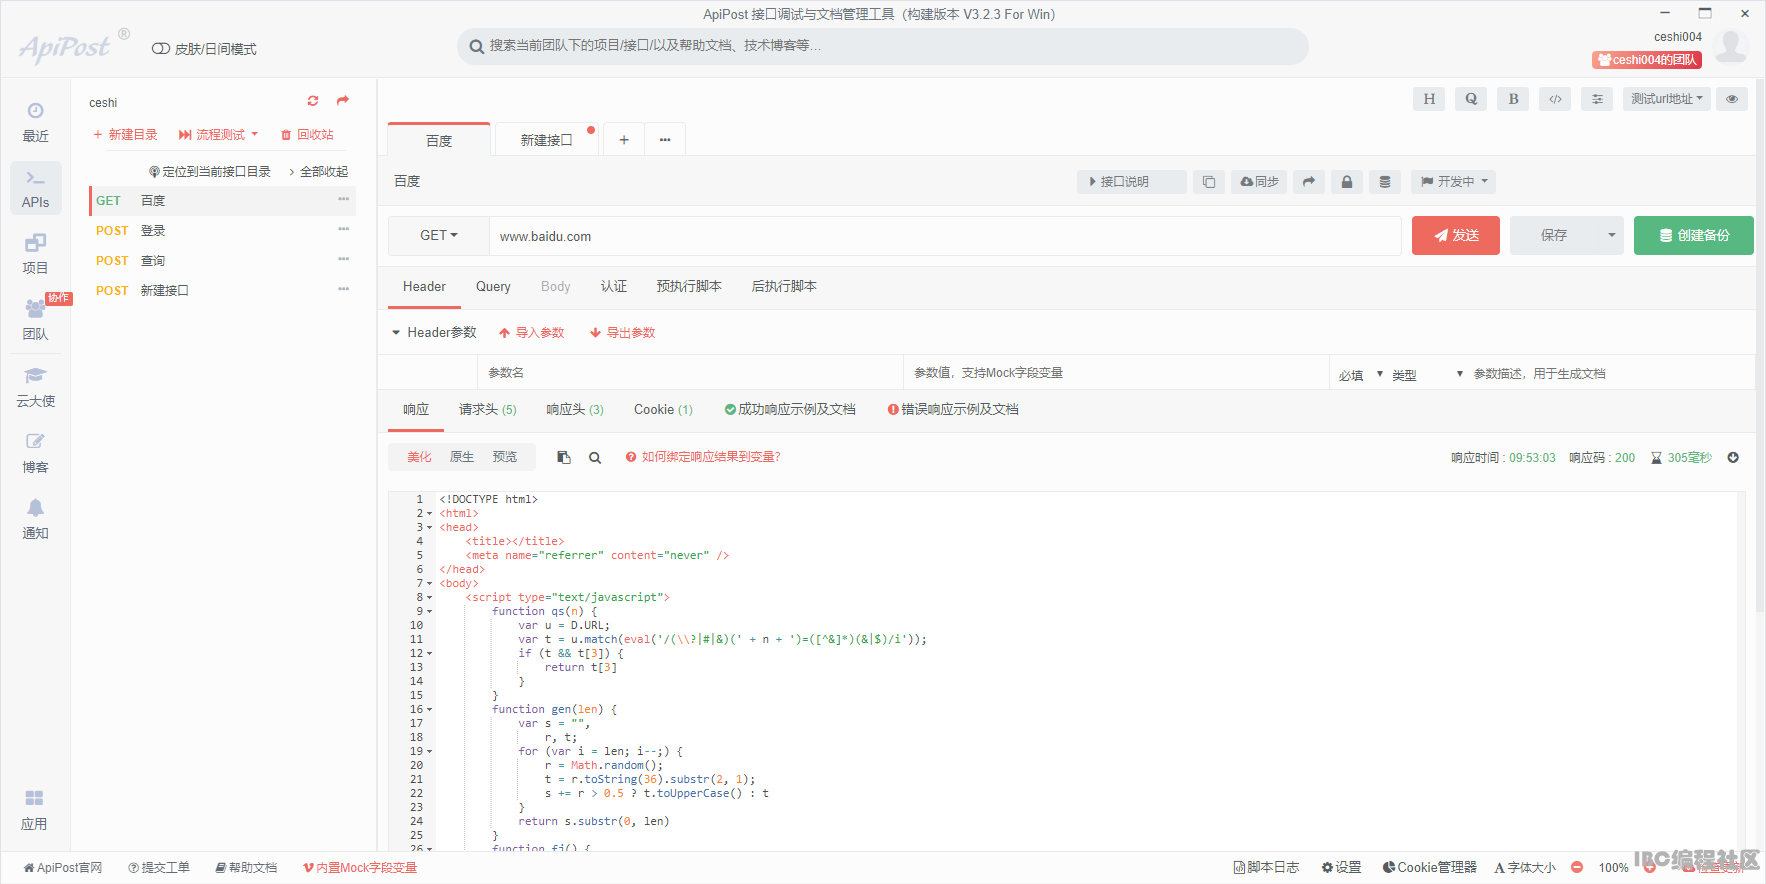Image resolution: width=1766 pixels, height=884 pixels.
Task: Click the database stack icon in the interface bar
Action: (1385, 182)
